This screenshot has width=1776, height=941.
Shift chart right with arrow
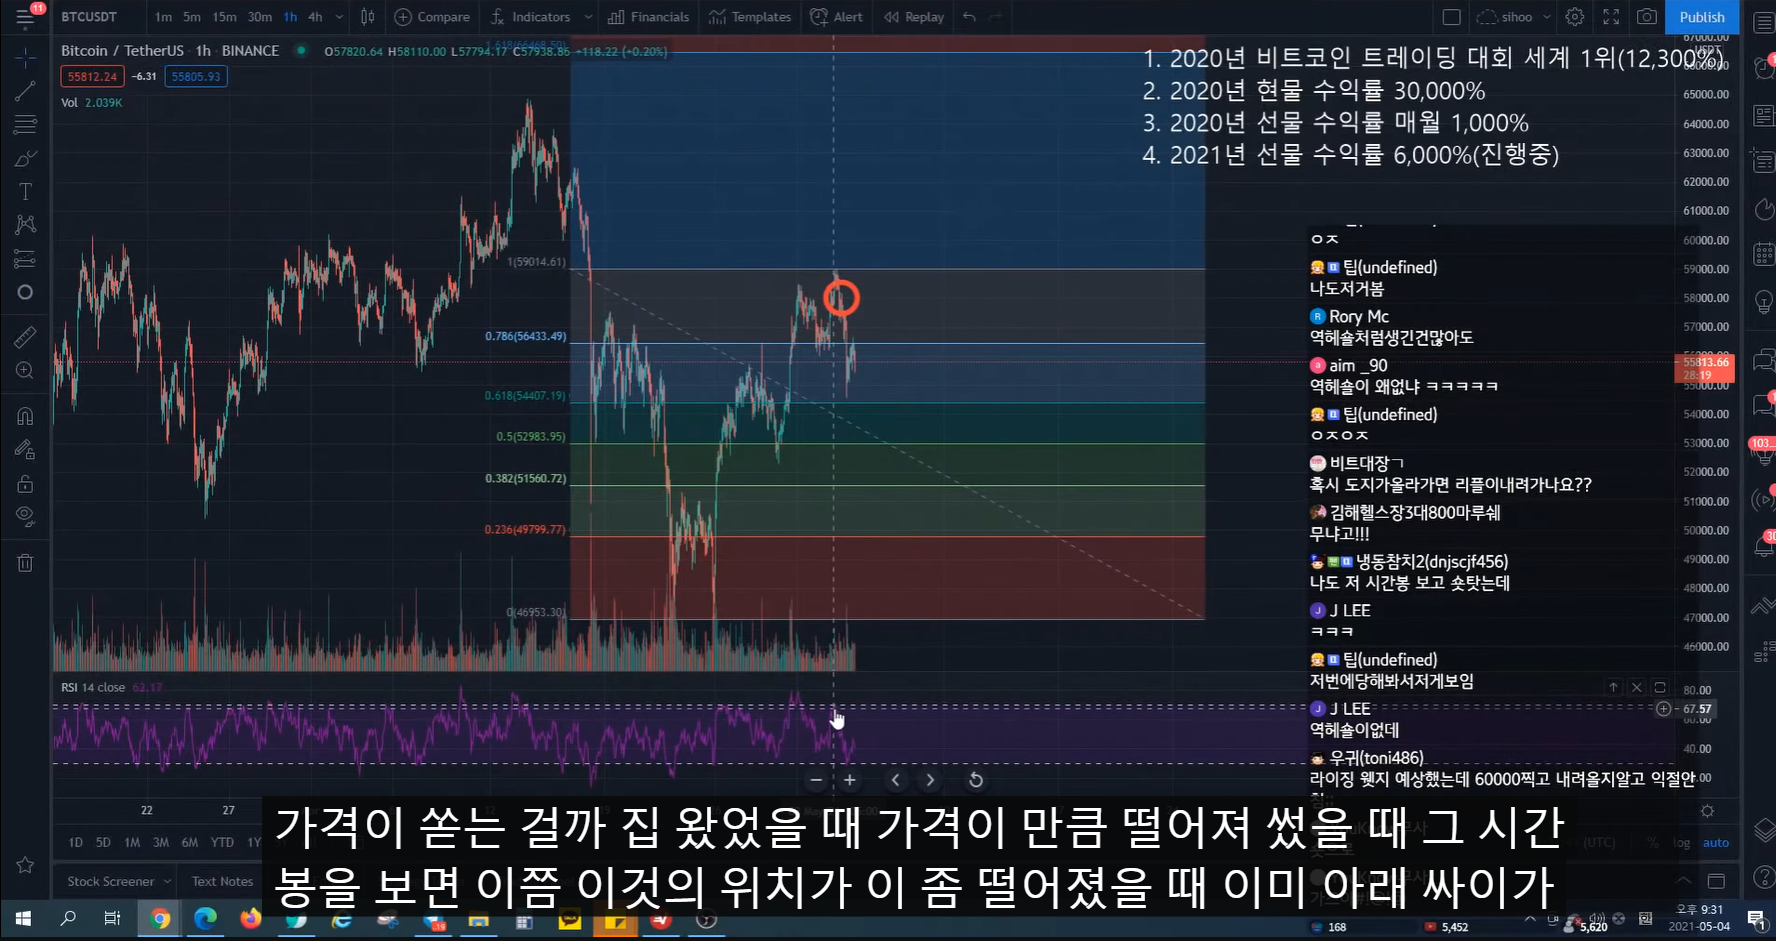pyautogui.click(x=930, y=780)
